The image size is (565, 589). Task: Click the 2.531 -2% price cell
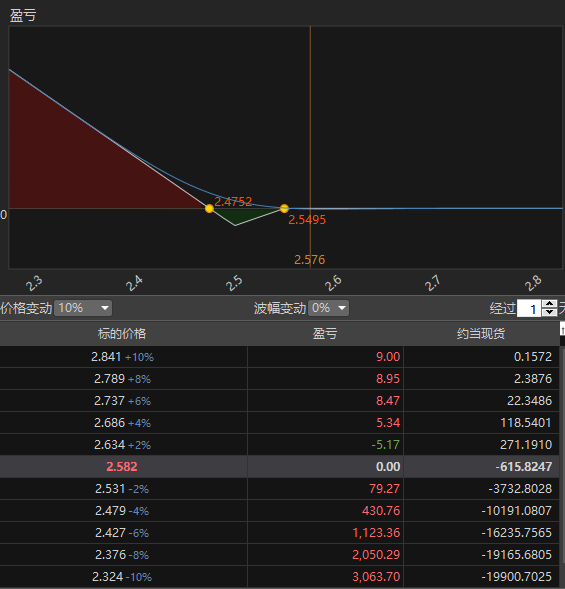[122, 489]
